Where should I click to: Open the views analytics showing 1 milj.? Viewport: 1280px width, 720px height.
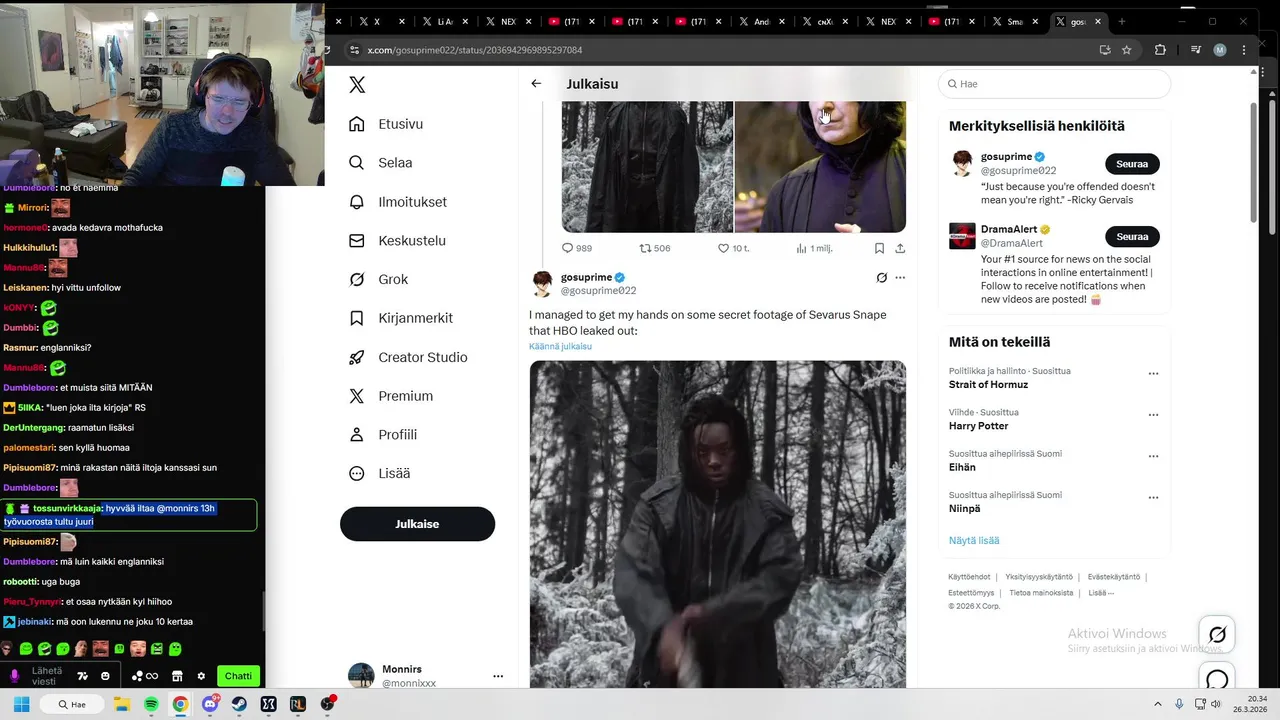(x=814, y=248)
